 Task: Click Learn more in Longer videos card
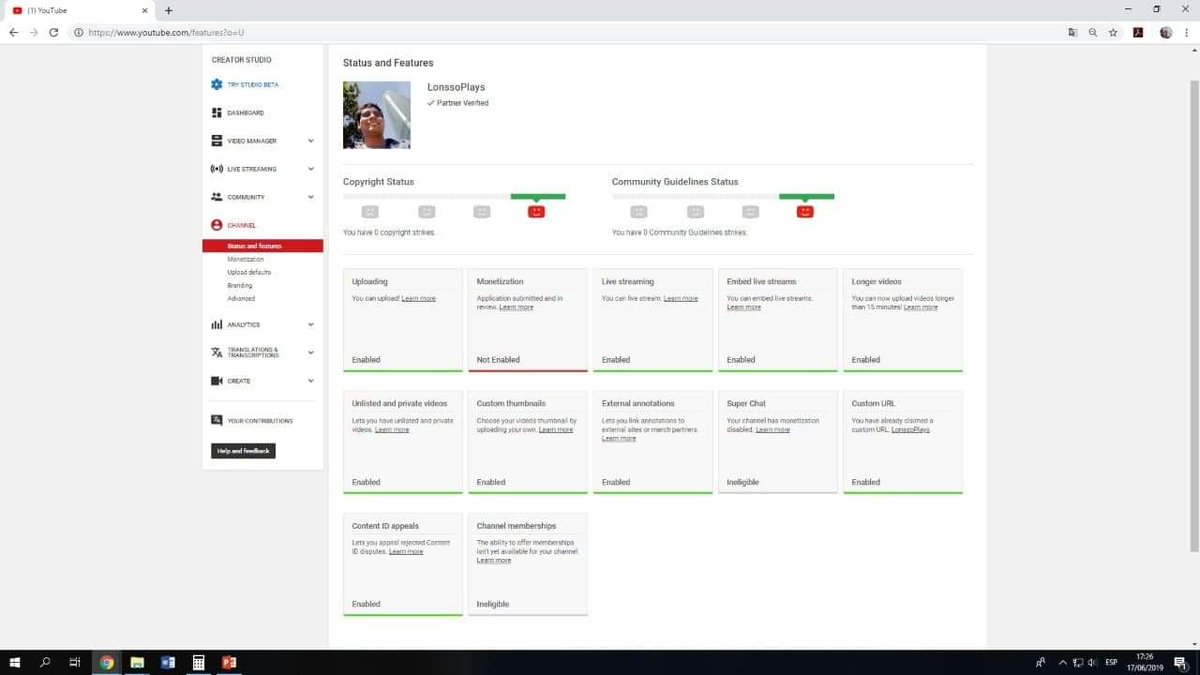click(921, 307)
